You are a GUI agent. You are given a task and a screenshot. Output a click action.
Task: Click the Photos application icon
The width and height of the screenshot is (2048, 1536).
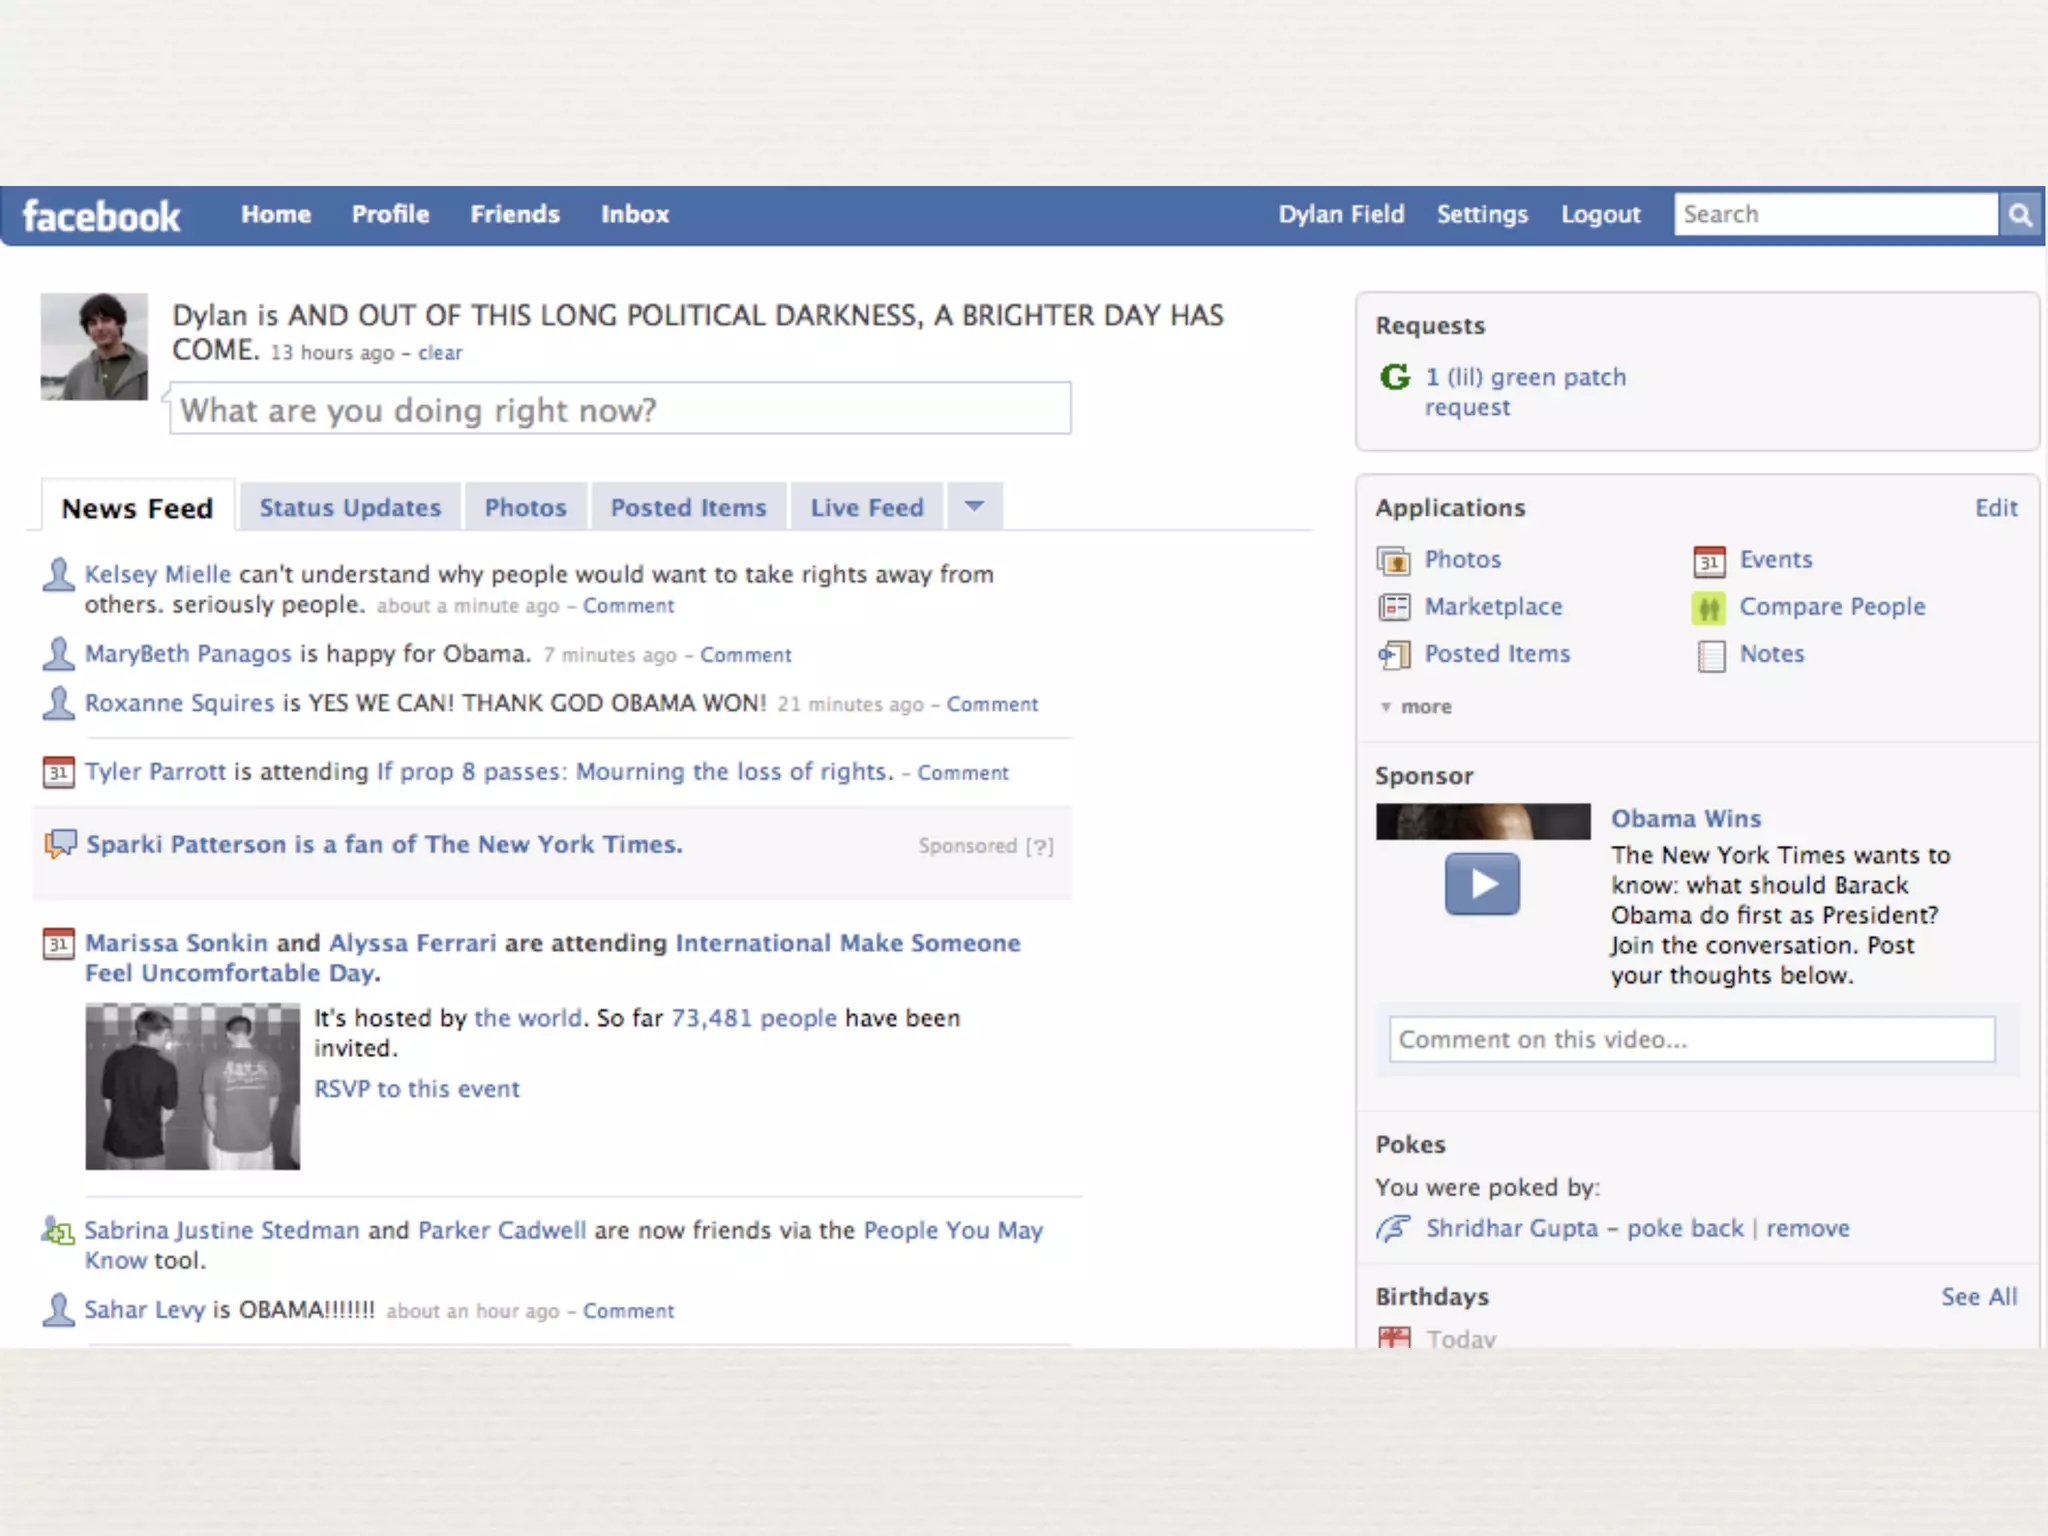1393,561
